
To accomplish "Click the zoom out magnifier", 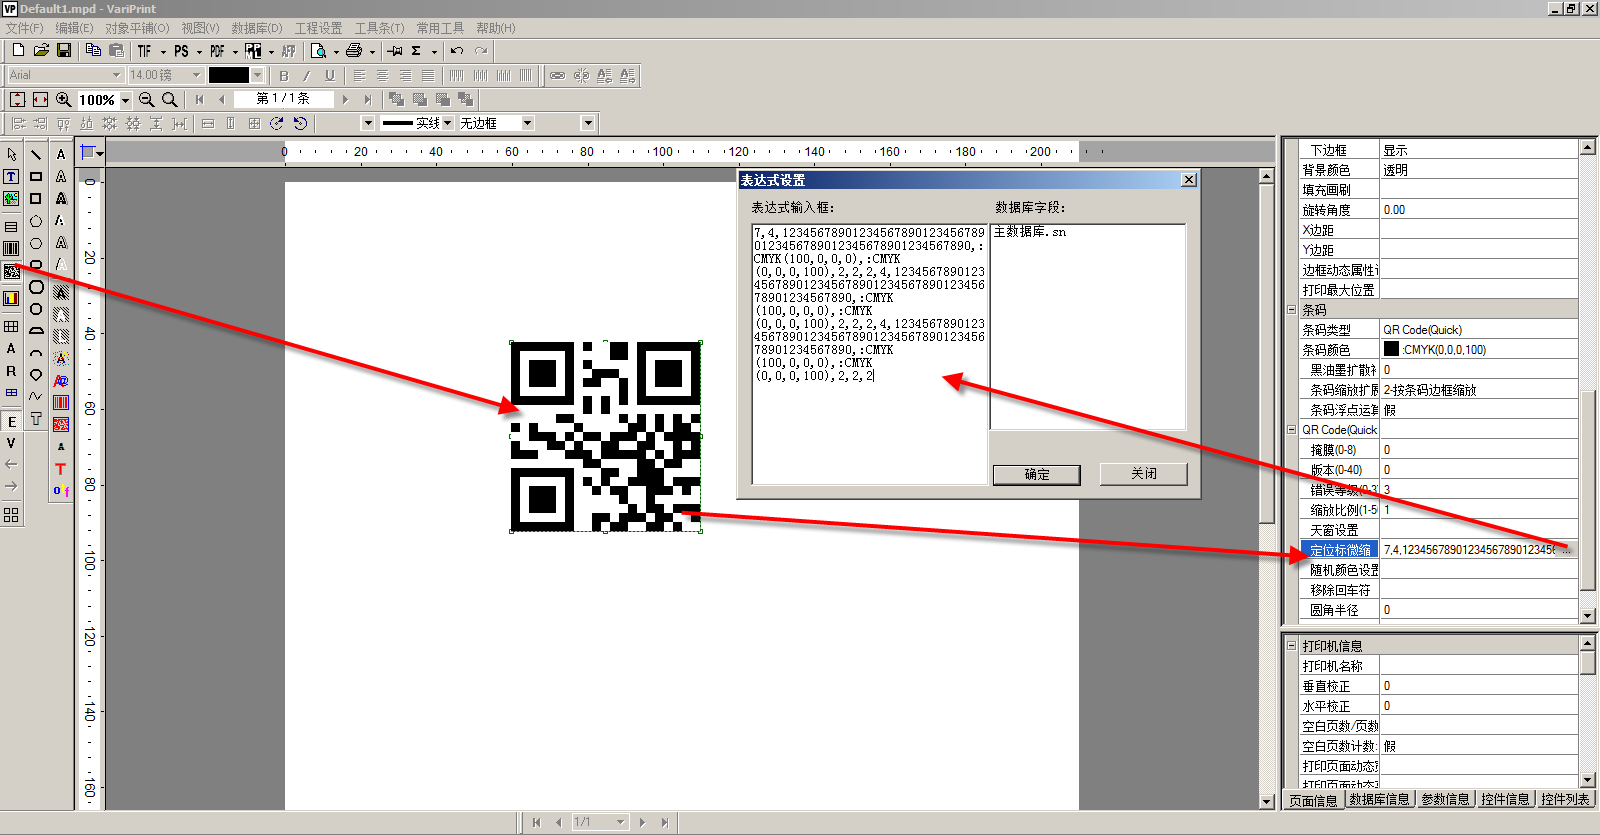I will pyautogui.click(x=147, y=99).
